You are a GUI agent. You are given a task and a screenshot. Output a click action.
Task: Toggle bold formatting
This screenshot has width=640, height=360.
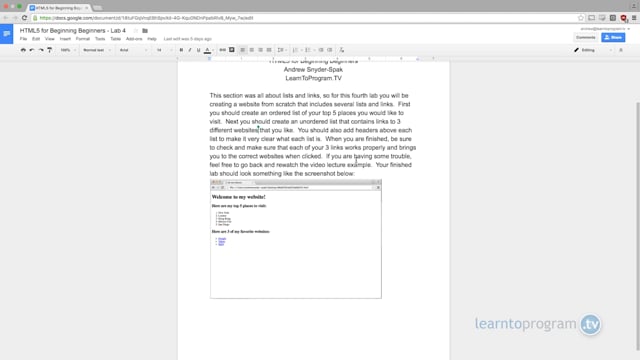(x=181, y=50)
